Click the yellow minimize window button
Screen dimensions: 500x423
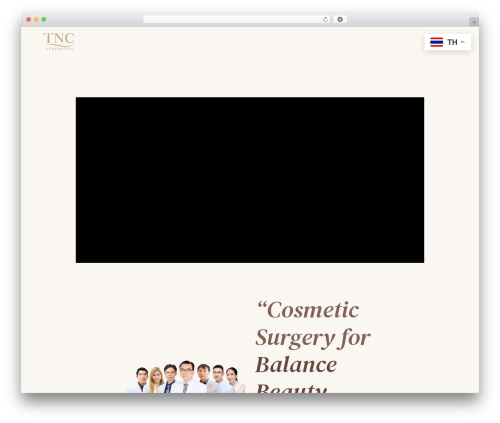pyautogui.click(x=36, y=20)
